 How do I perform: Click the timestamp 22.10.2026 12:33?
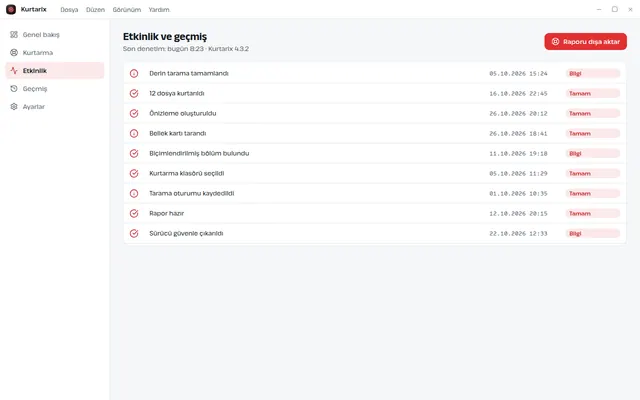518,233
